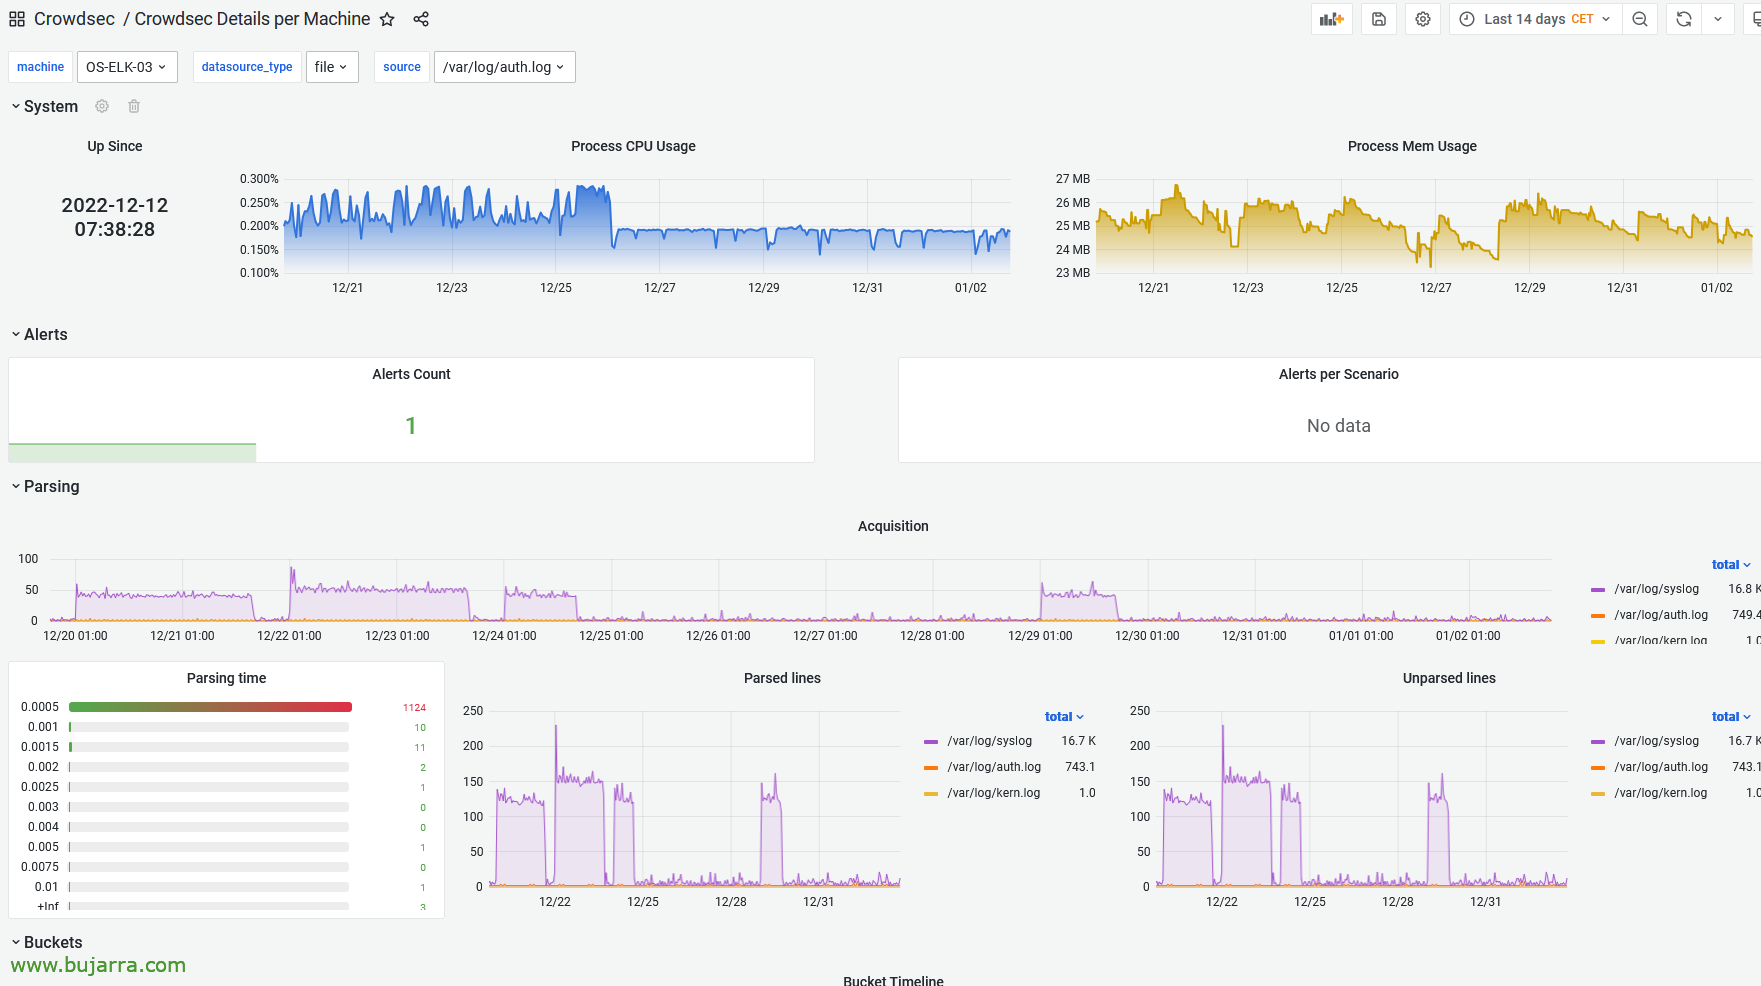Open System row settings gear
The image size is (1761, 986).
[x=102, y=106]
